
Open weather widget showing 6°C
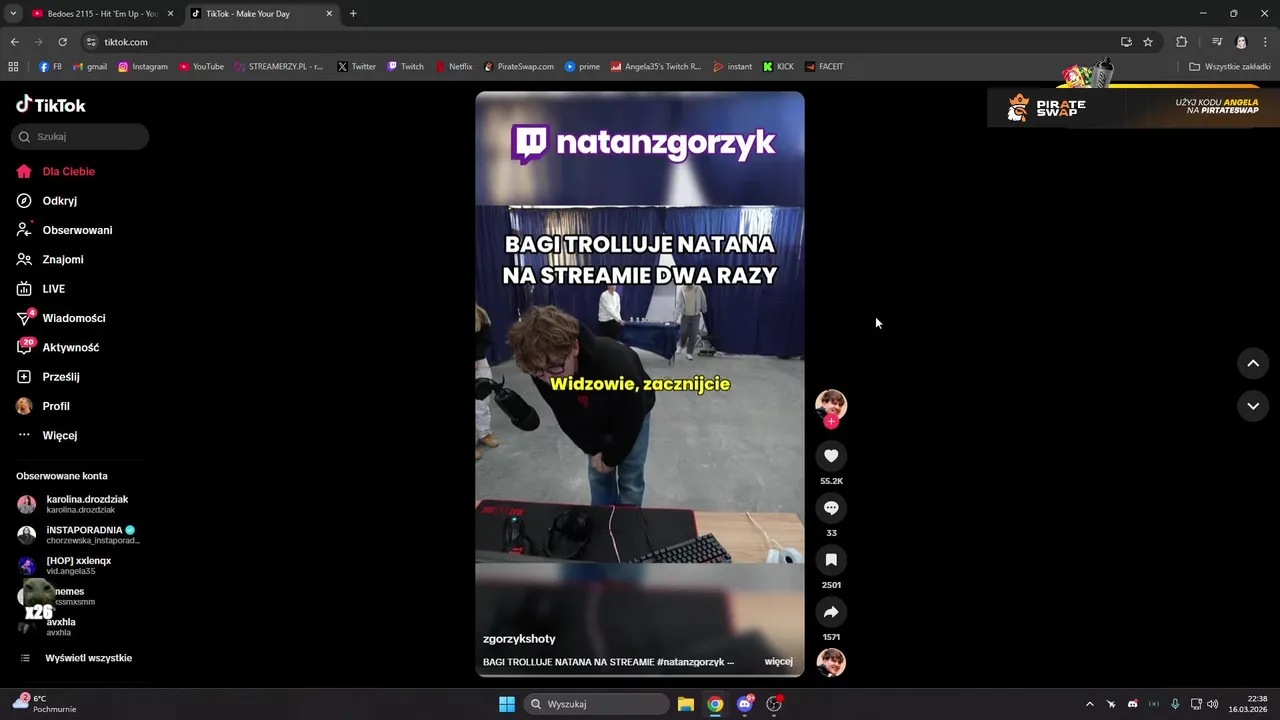(x=45, y=704)
